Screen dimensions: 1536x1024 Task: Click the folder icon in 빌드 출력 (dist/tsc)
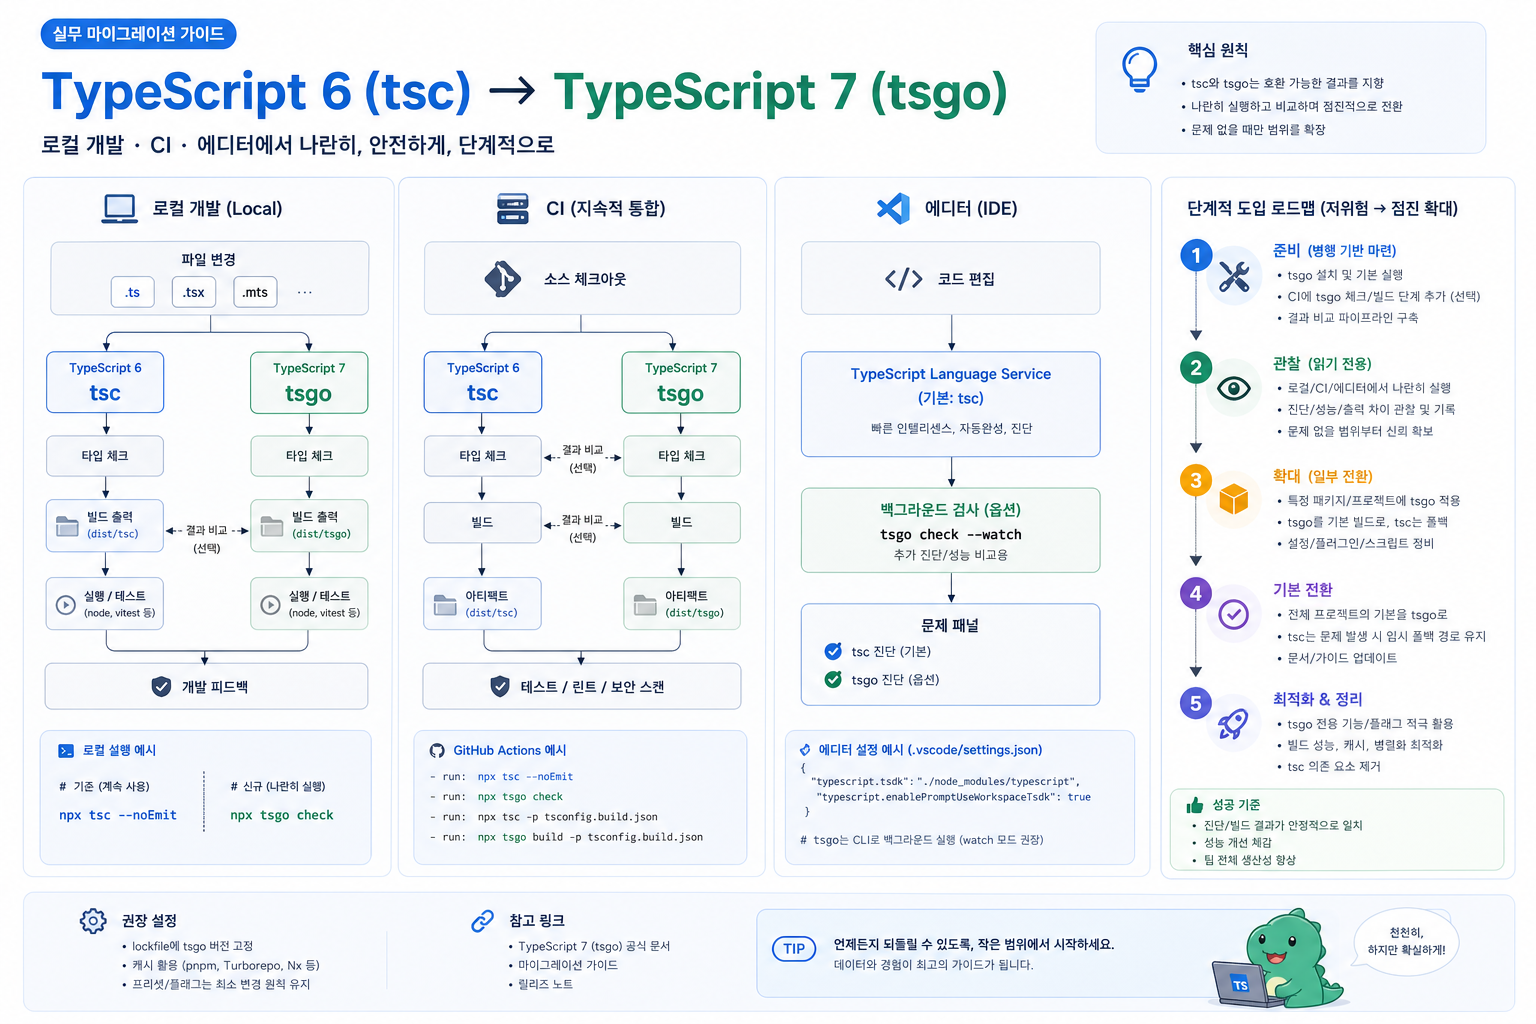coord(67,526)
